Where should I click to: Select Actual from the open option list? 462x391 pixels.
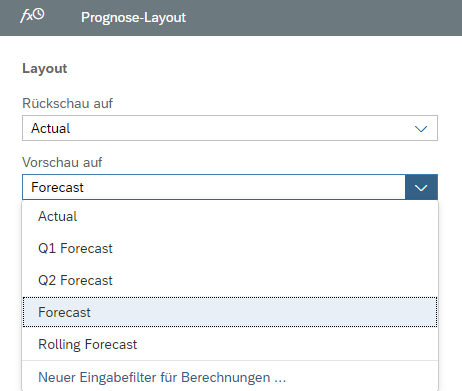pyautogui.click(x=230, y=216)
